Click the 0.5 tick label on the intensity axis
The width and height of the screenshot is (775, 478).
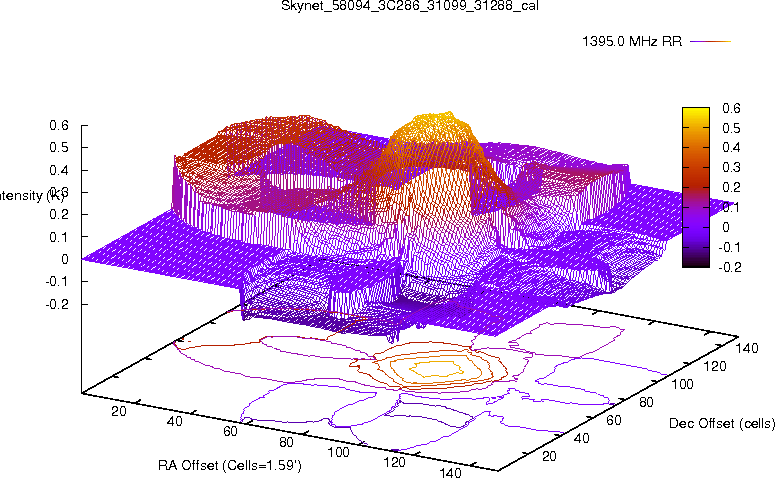59,147
